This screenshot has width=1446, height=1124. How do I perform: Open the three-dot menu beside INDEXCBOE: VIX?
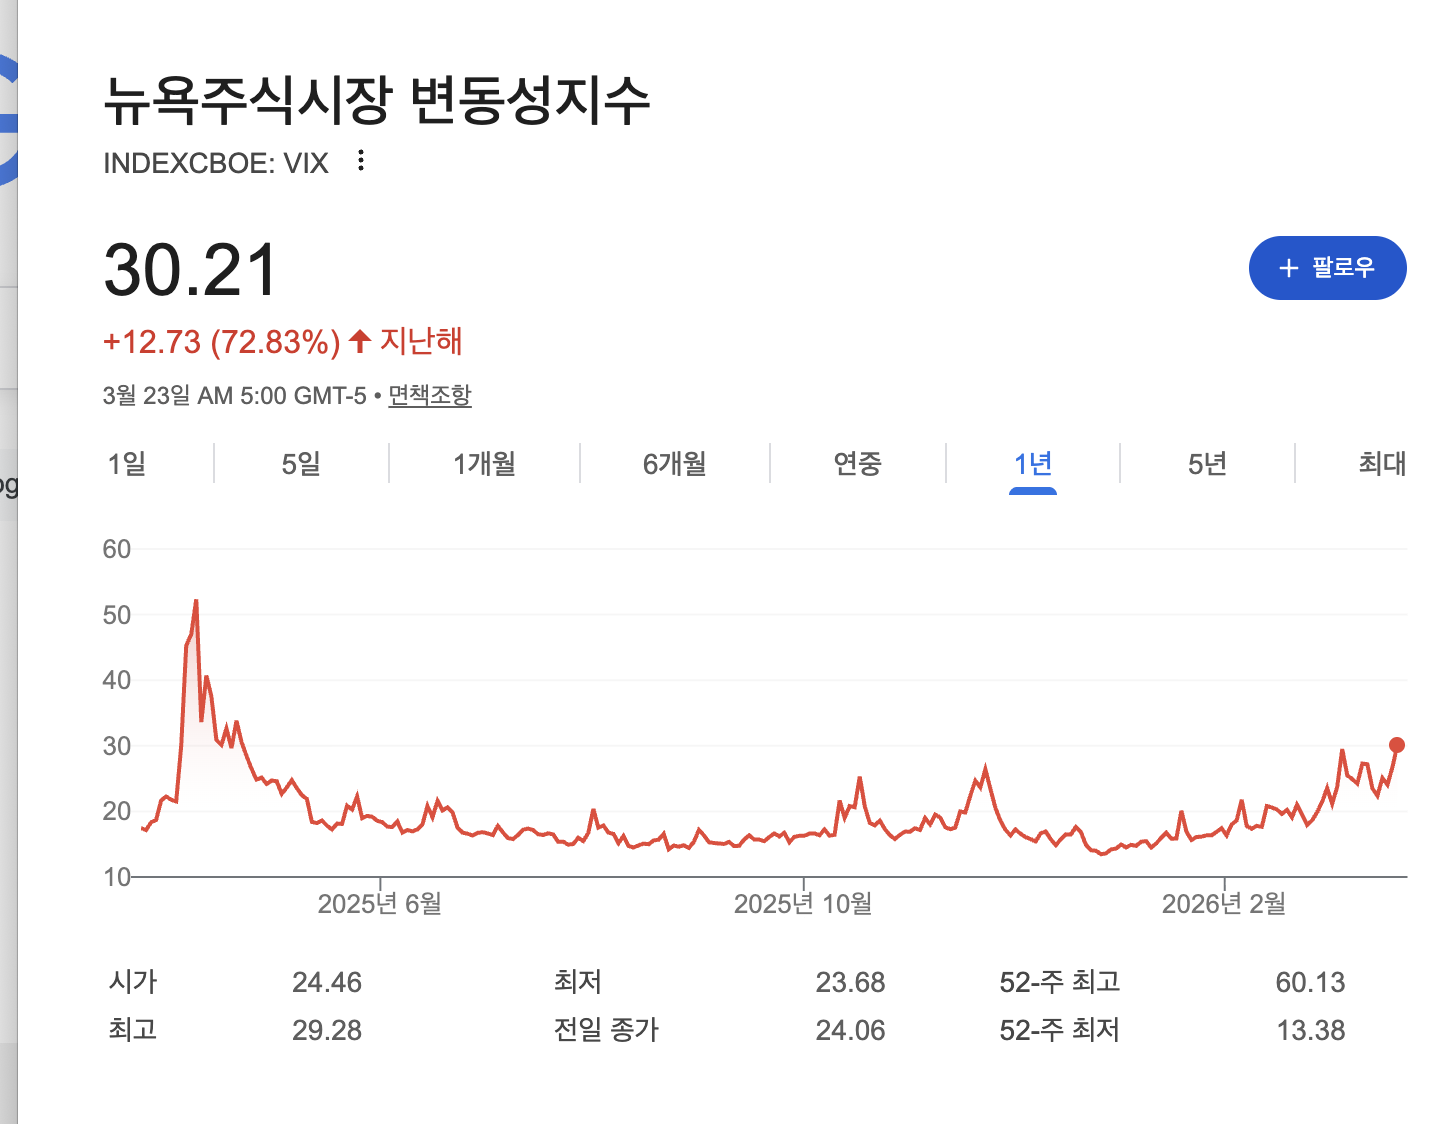(361, 161)
